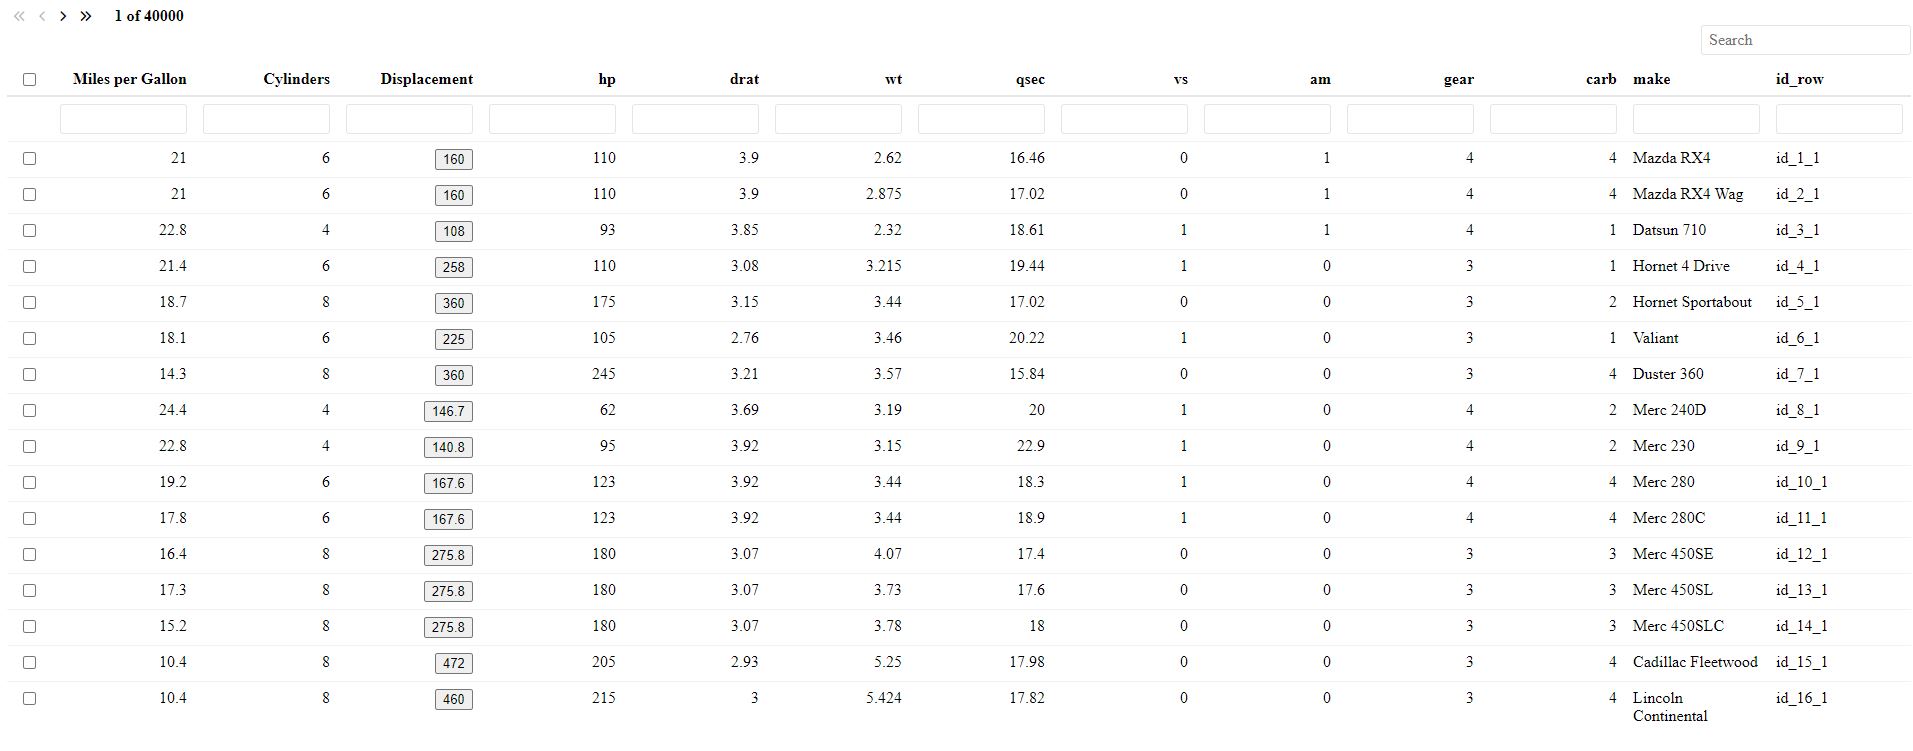Check the Cadillac Fleetwood row checkbox
1913x751 pixels.
(29, 662)
